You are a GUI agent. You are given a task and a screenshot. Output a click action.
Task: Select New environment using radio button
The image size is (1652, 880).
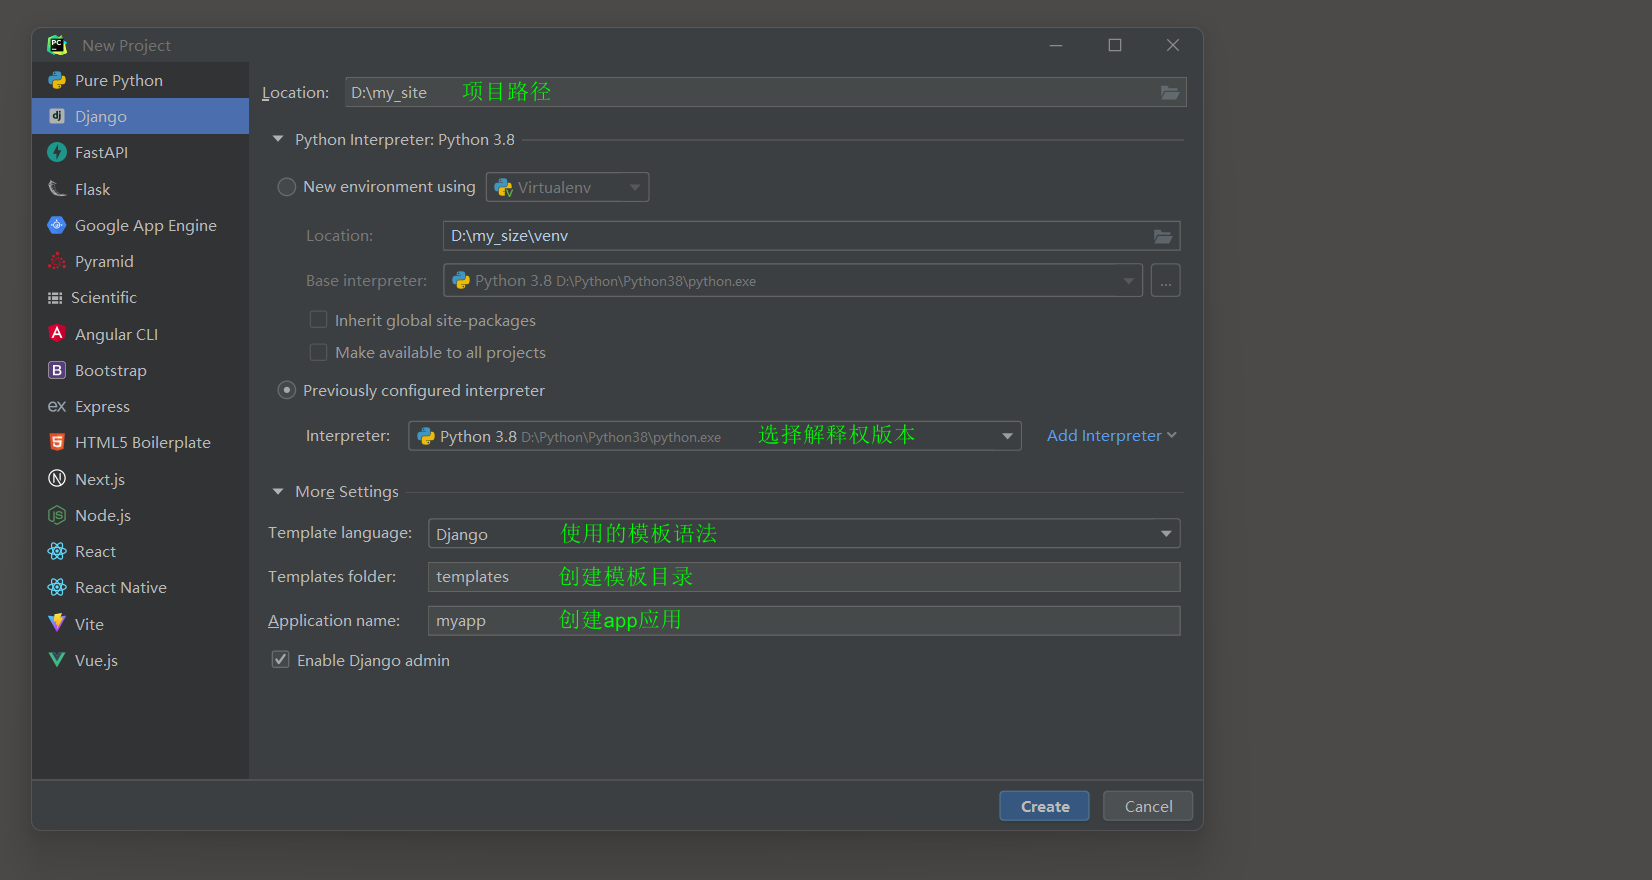(287, 187)
